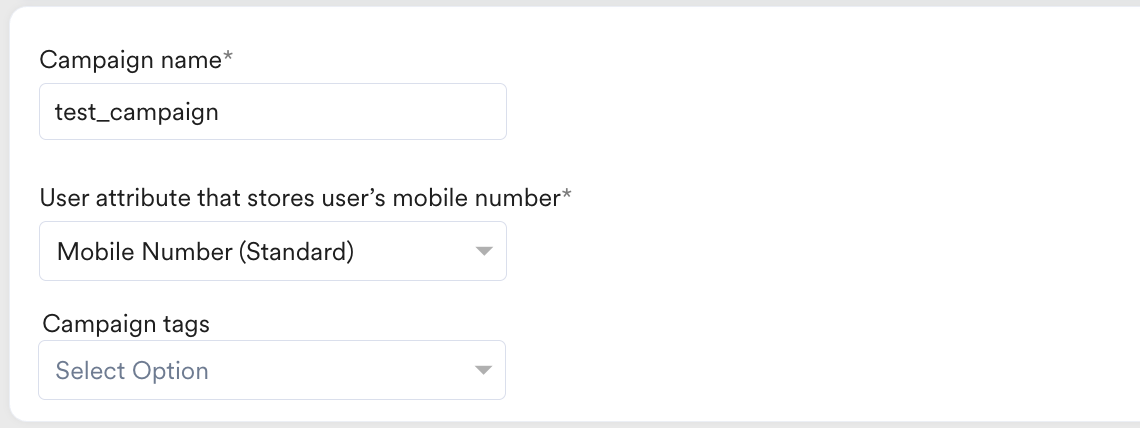Click the Campaign name input field
Viewport: 1140px width, 428px height.
pyautogui.click(x=272, y=112)
